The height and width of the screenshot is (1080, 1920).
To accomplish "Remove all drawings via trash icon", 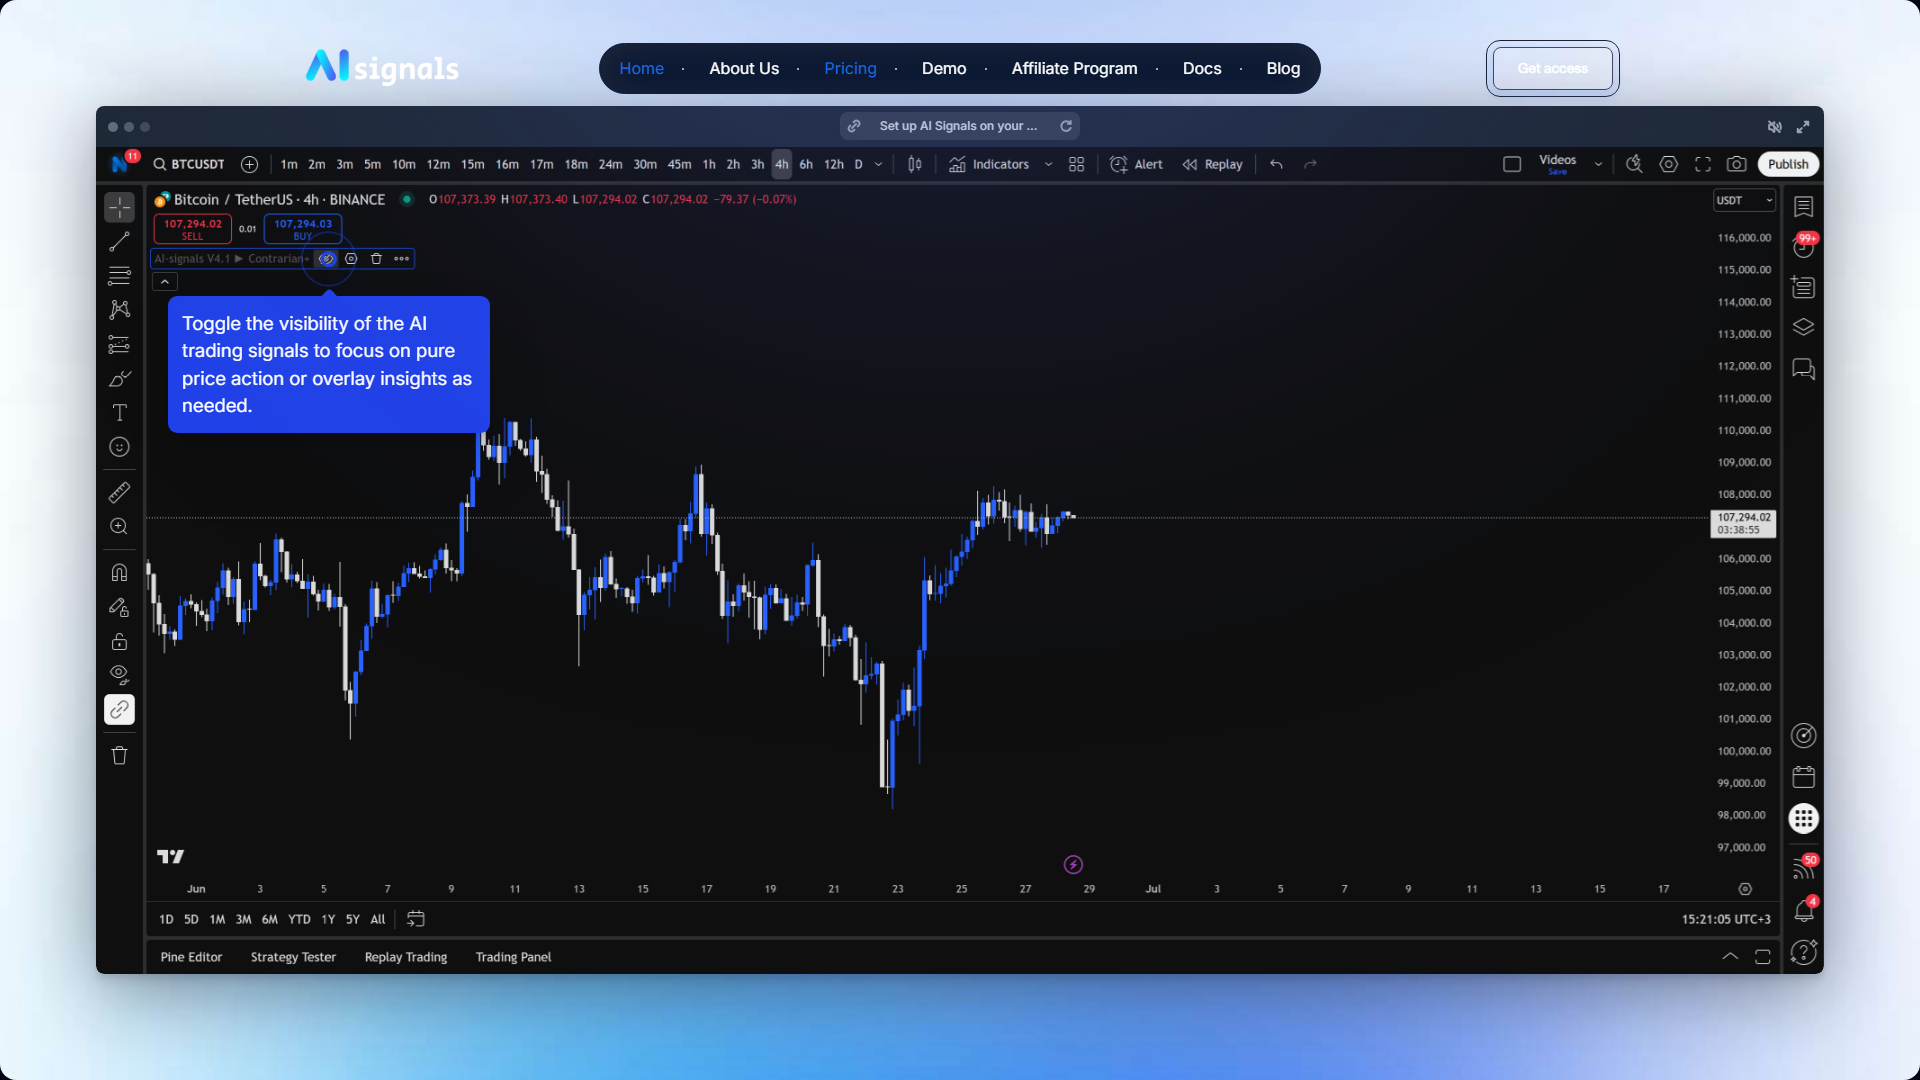I will 119,756.
